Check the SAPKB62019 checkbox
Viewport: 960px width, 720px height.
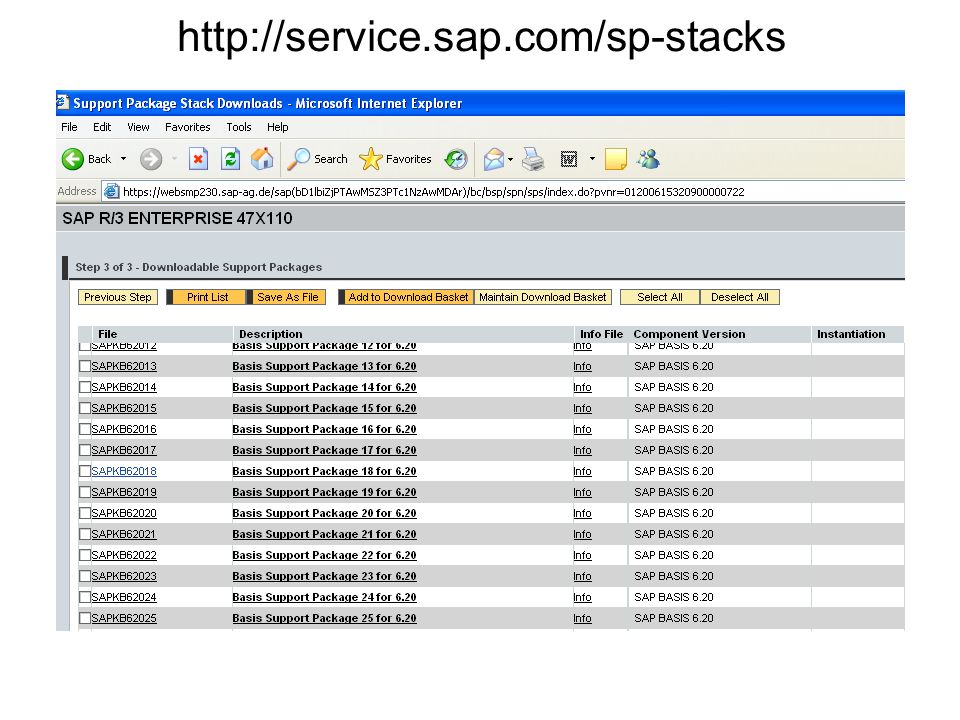[x=85, y=492]
